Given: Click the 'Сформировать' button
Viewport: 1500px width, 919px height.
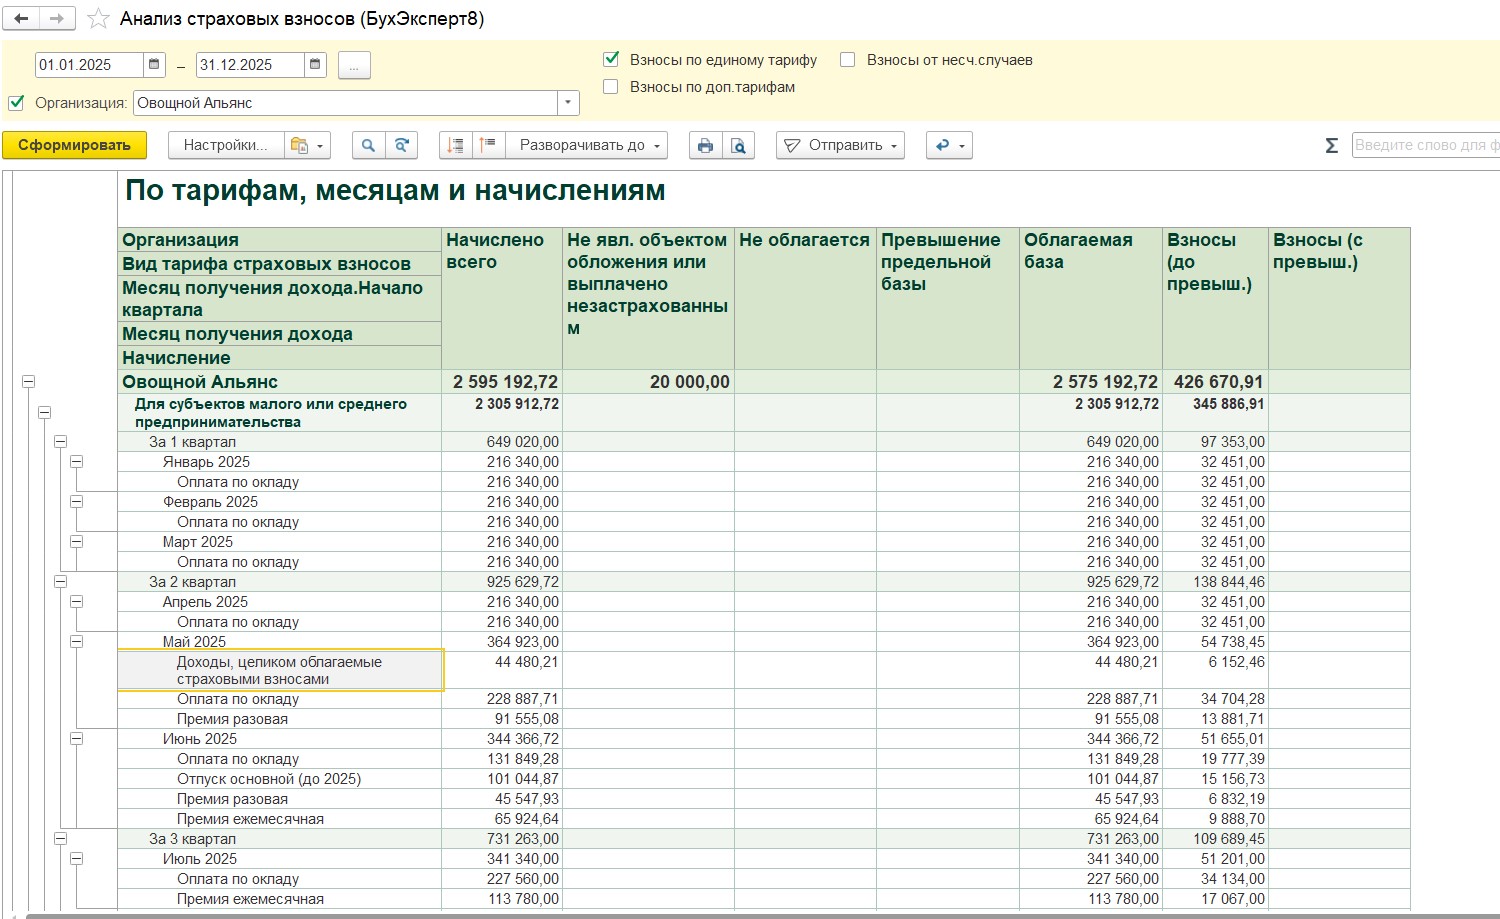Looking at the screenshot, I should 74,145.
